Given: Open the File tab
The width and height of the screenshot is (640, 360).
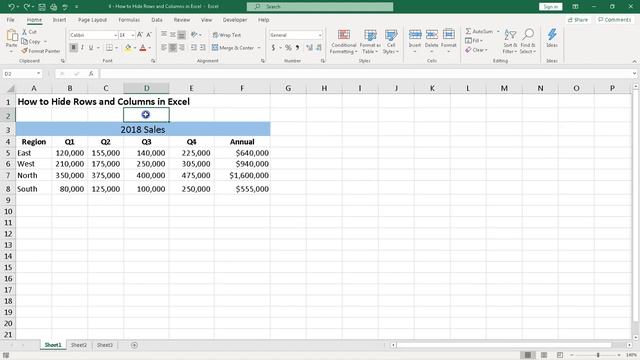Looking at the screenshot, I should pos(11,20).
